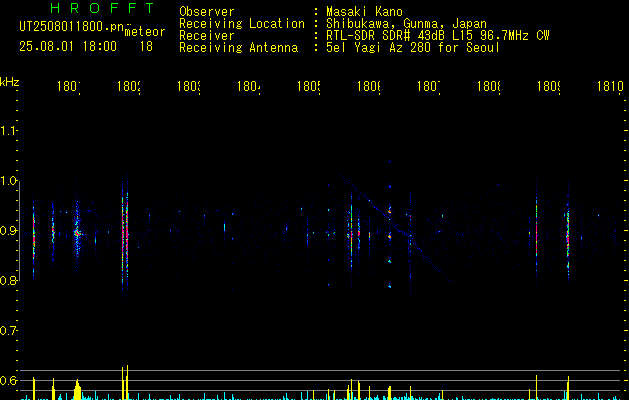Click the 1802 time axis marker
This screenshot has height=400, width=629.
(129, 87)
